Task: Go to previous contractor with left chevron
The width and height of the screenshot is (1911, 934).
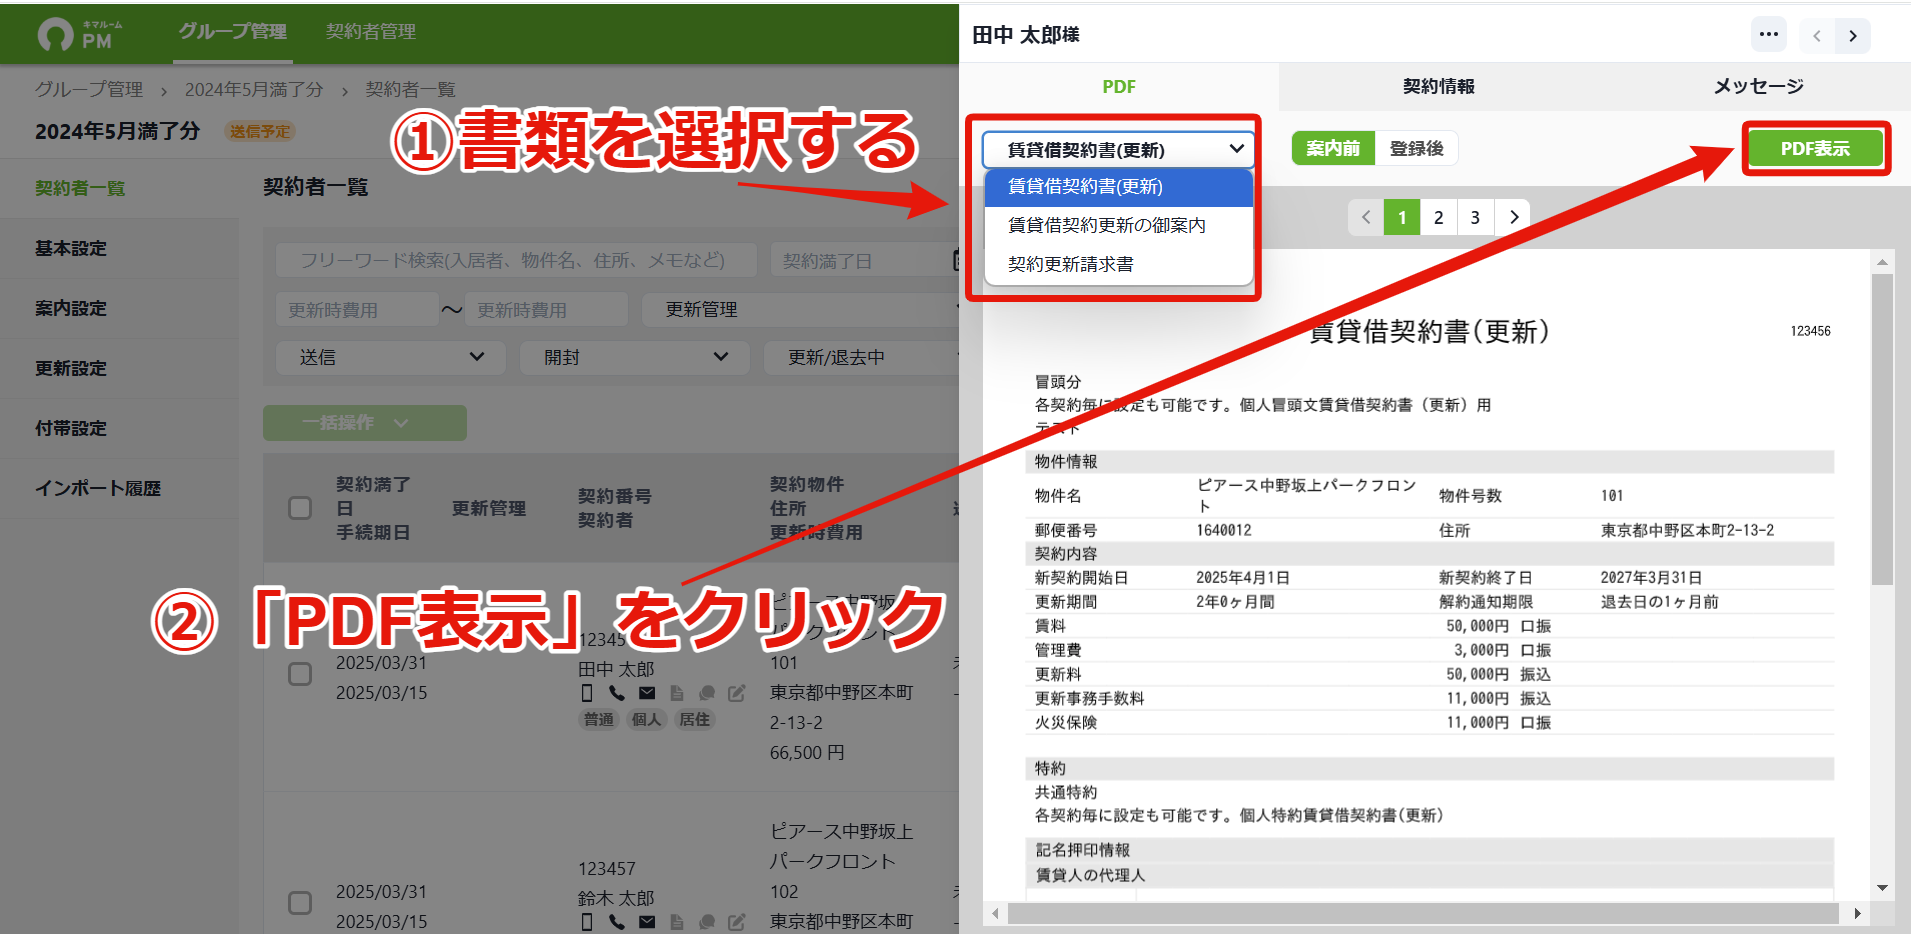Action: pyautogui.click(x=1816, y=36)
